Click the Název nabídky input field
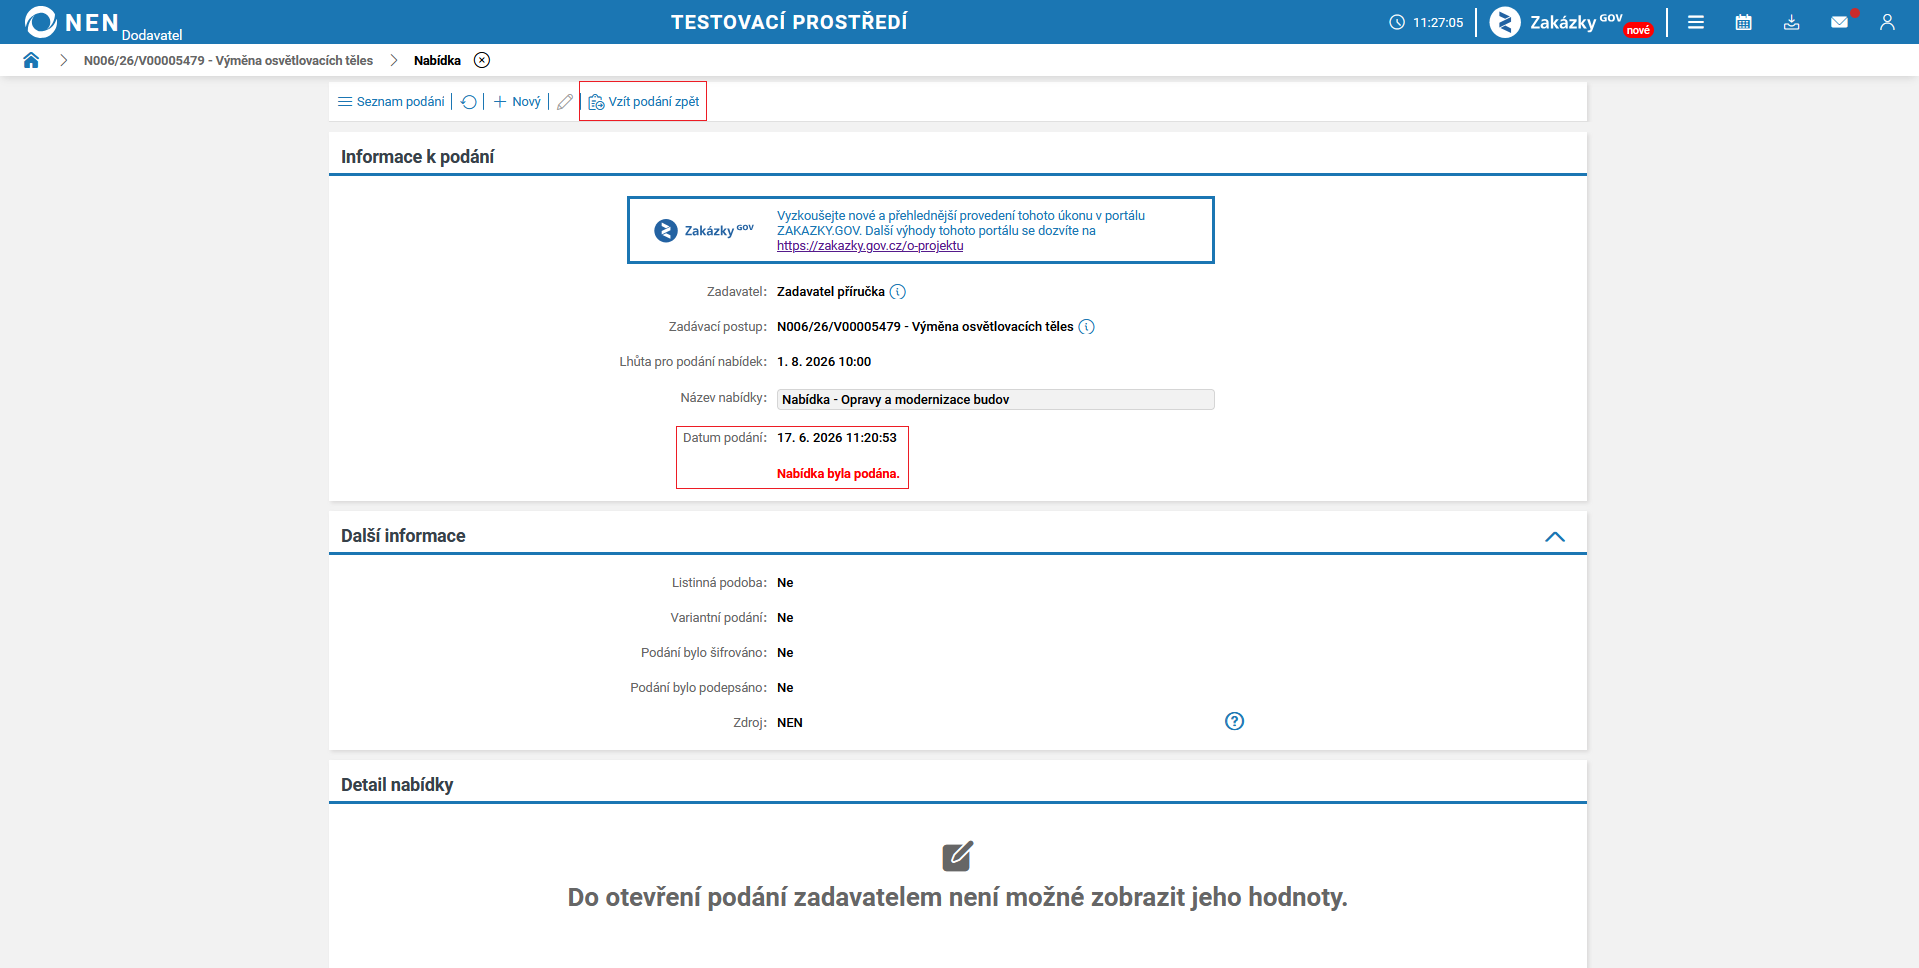Viewport: 1919px width, 968px height. coord(996,399)
